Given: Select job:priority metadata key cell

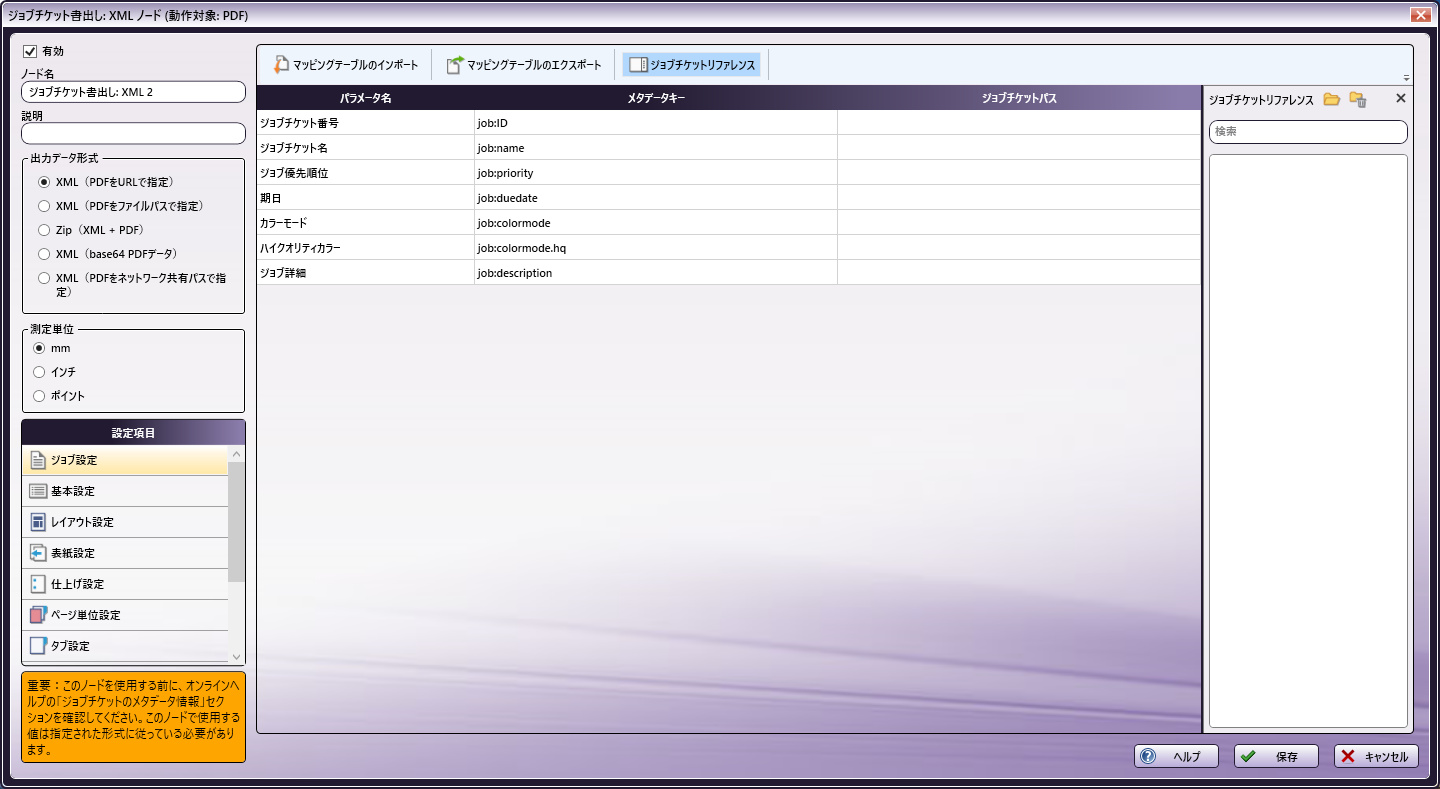Looking at the screenshot, I should click(x=656, y=173).
